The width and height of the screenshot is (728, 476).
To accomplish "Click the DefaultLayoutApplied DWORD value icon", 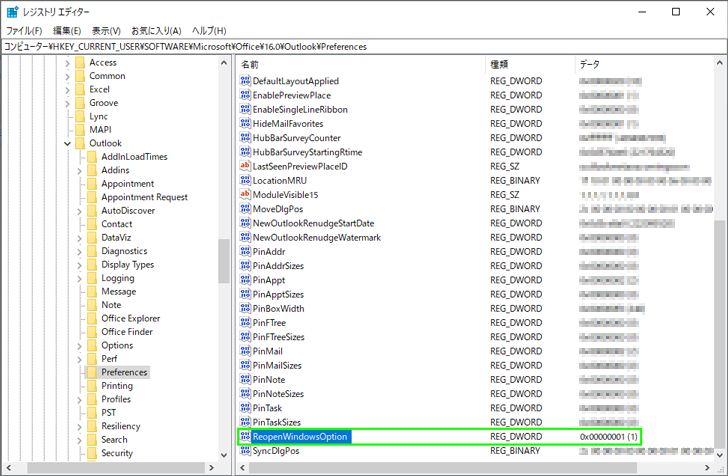I will click(x=245, y=80).
